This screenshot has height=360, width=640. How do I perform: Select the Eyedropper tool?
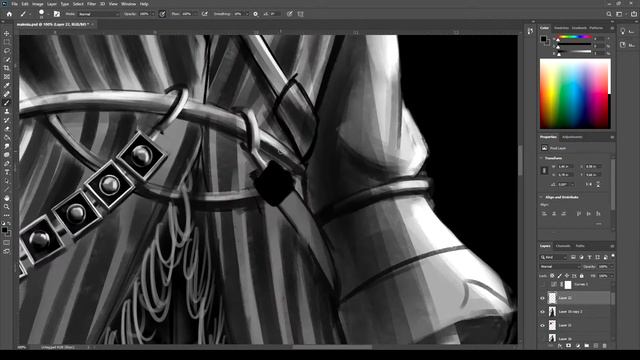click(7, 85)
